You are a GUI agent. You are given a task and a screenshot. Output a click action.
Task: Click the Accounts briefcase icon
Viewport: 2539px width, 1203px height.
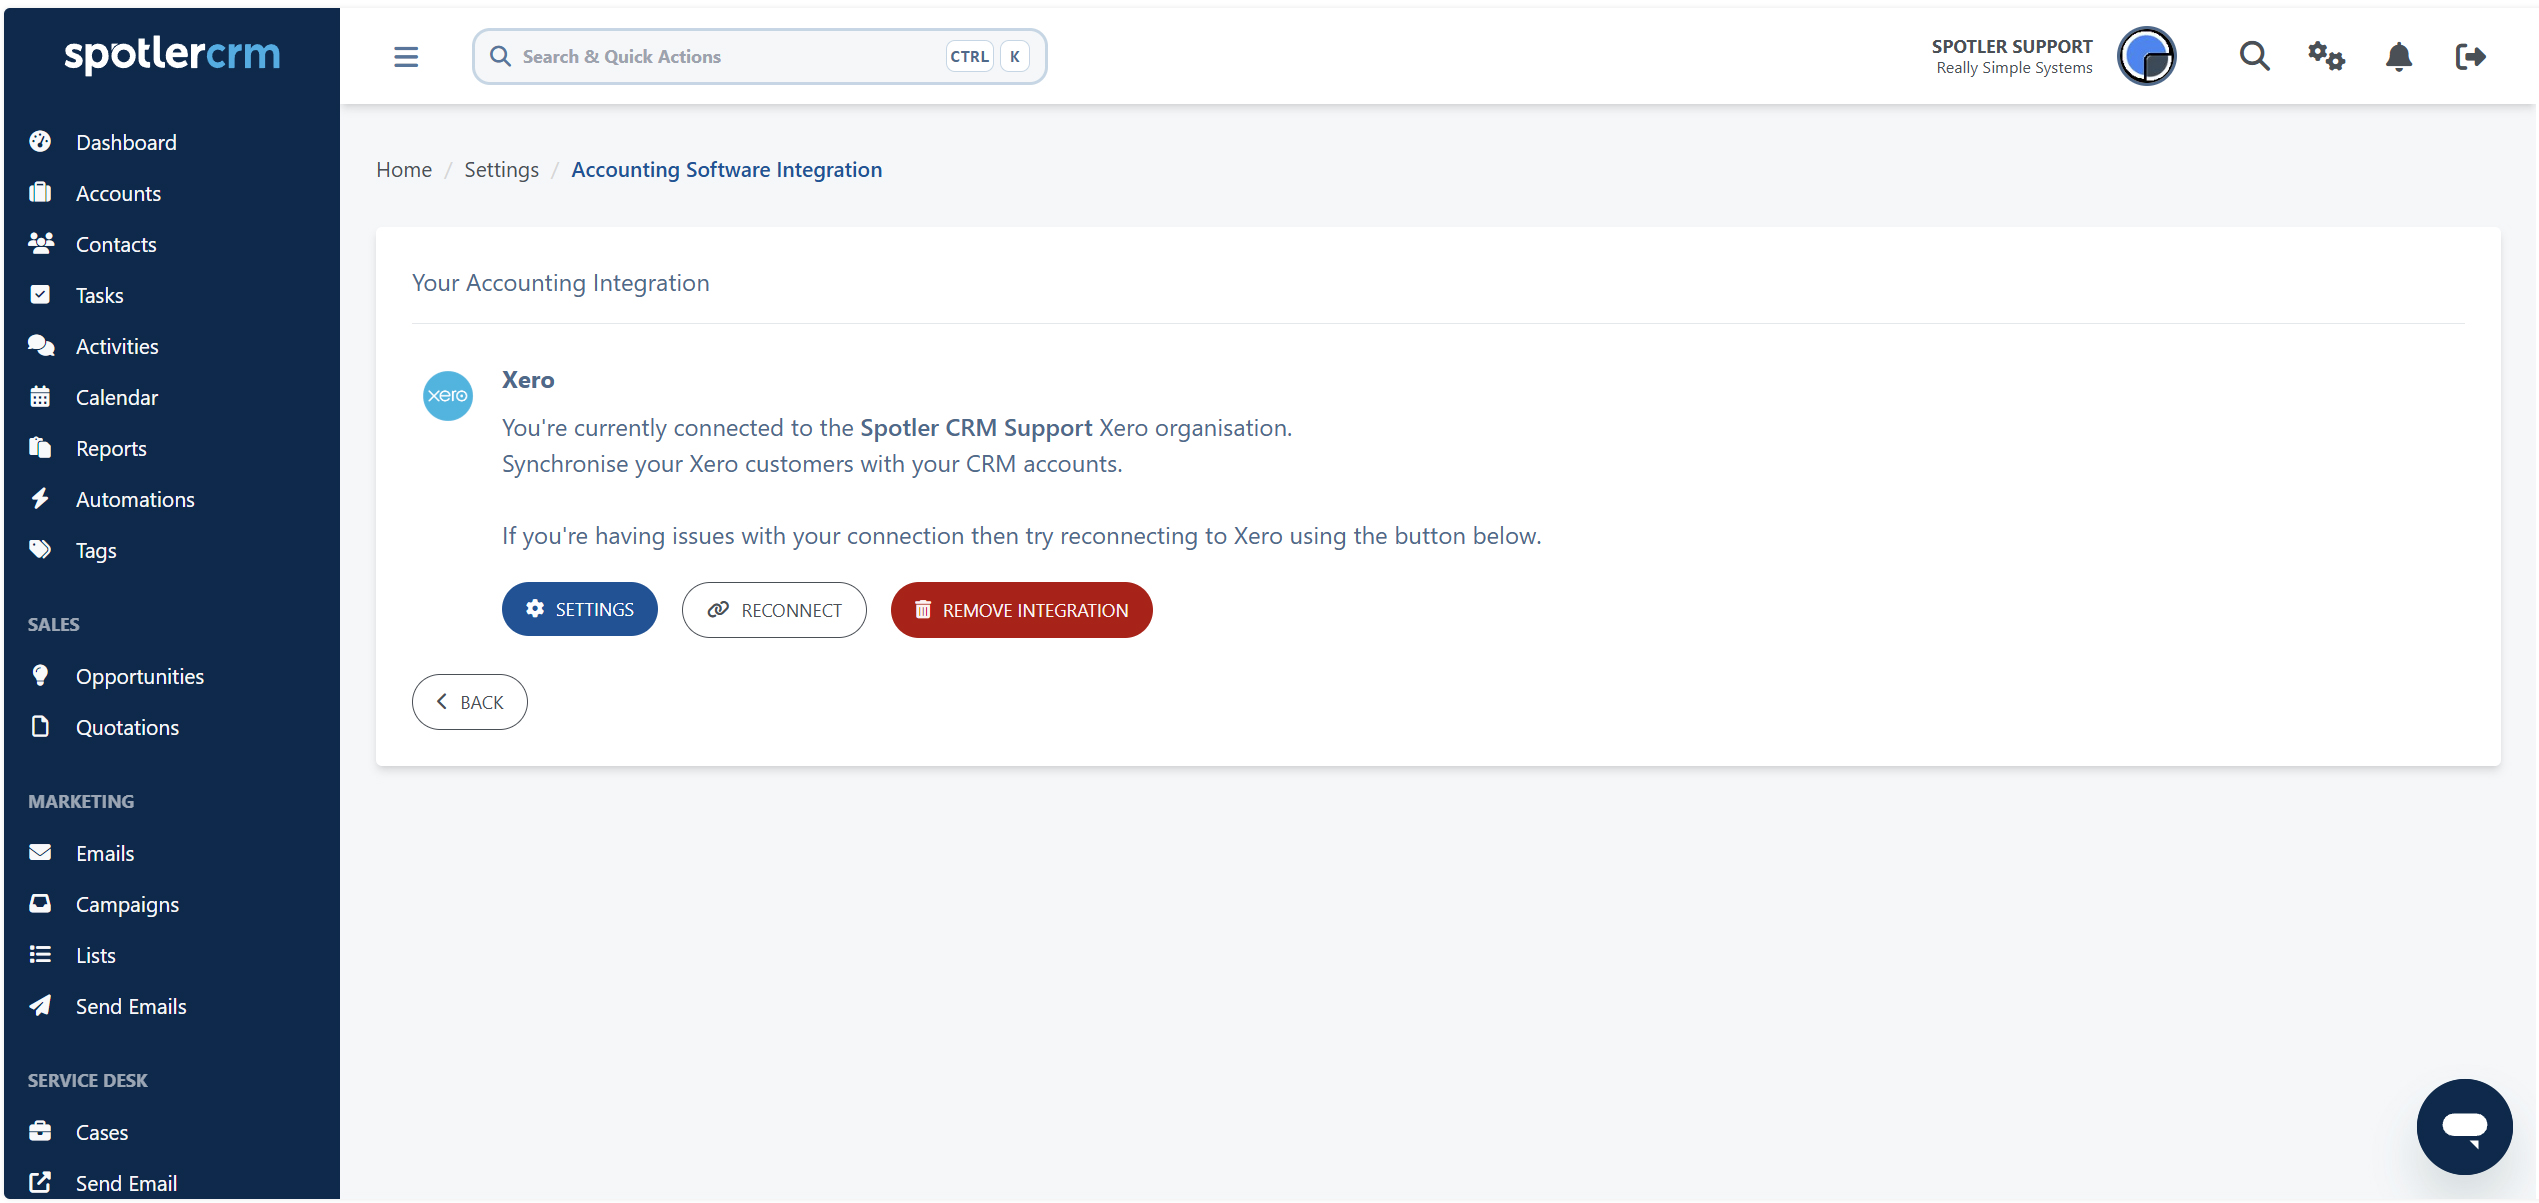[40, 193]
